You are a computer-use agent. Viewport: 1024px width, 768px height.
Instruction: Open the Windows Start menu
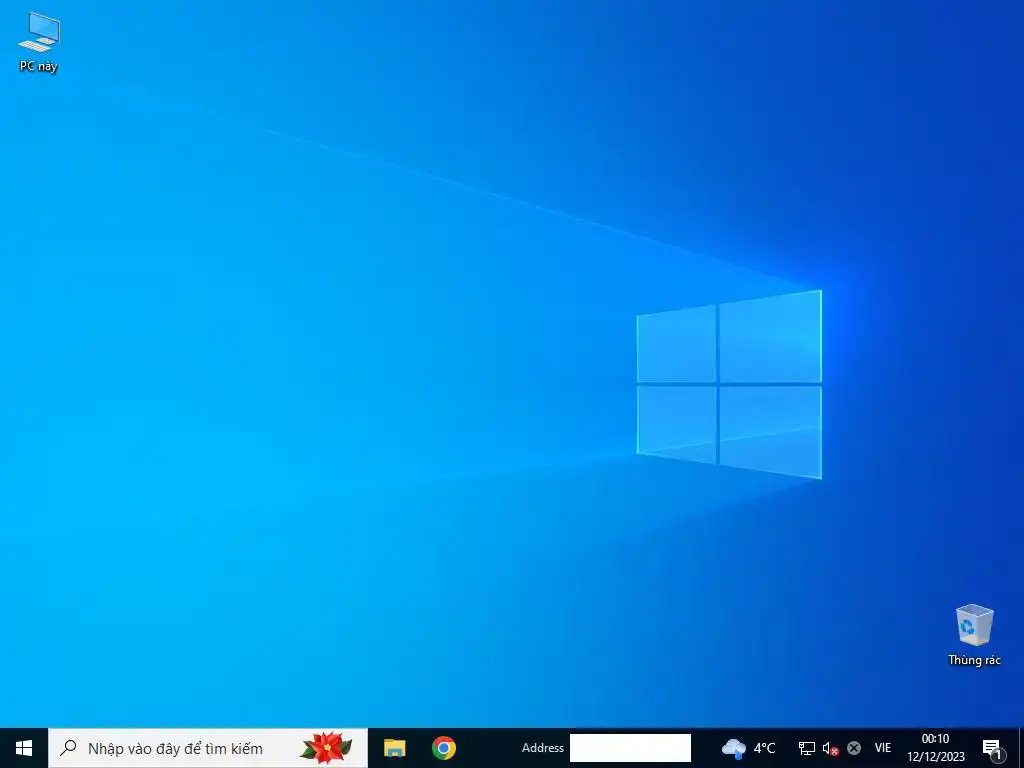click(24, 748)
